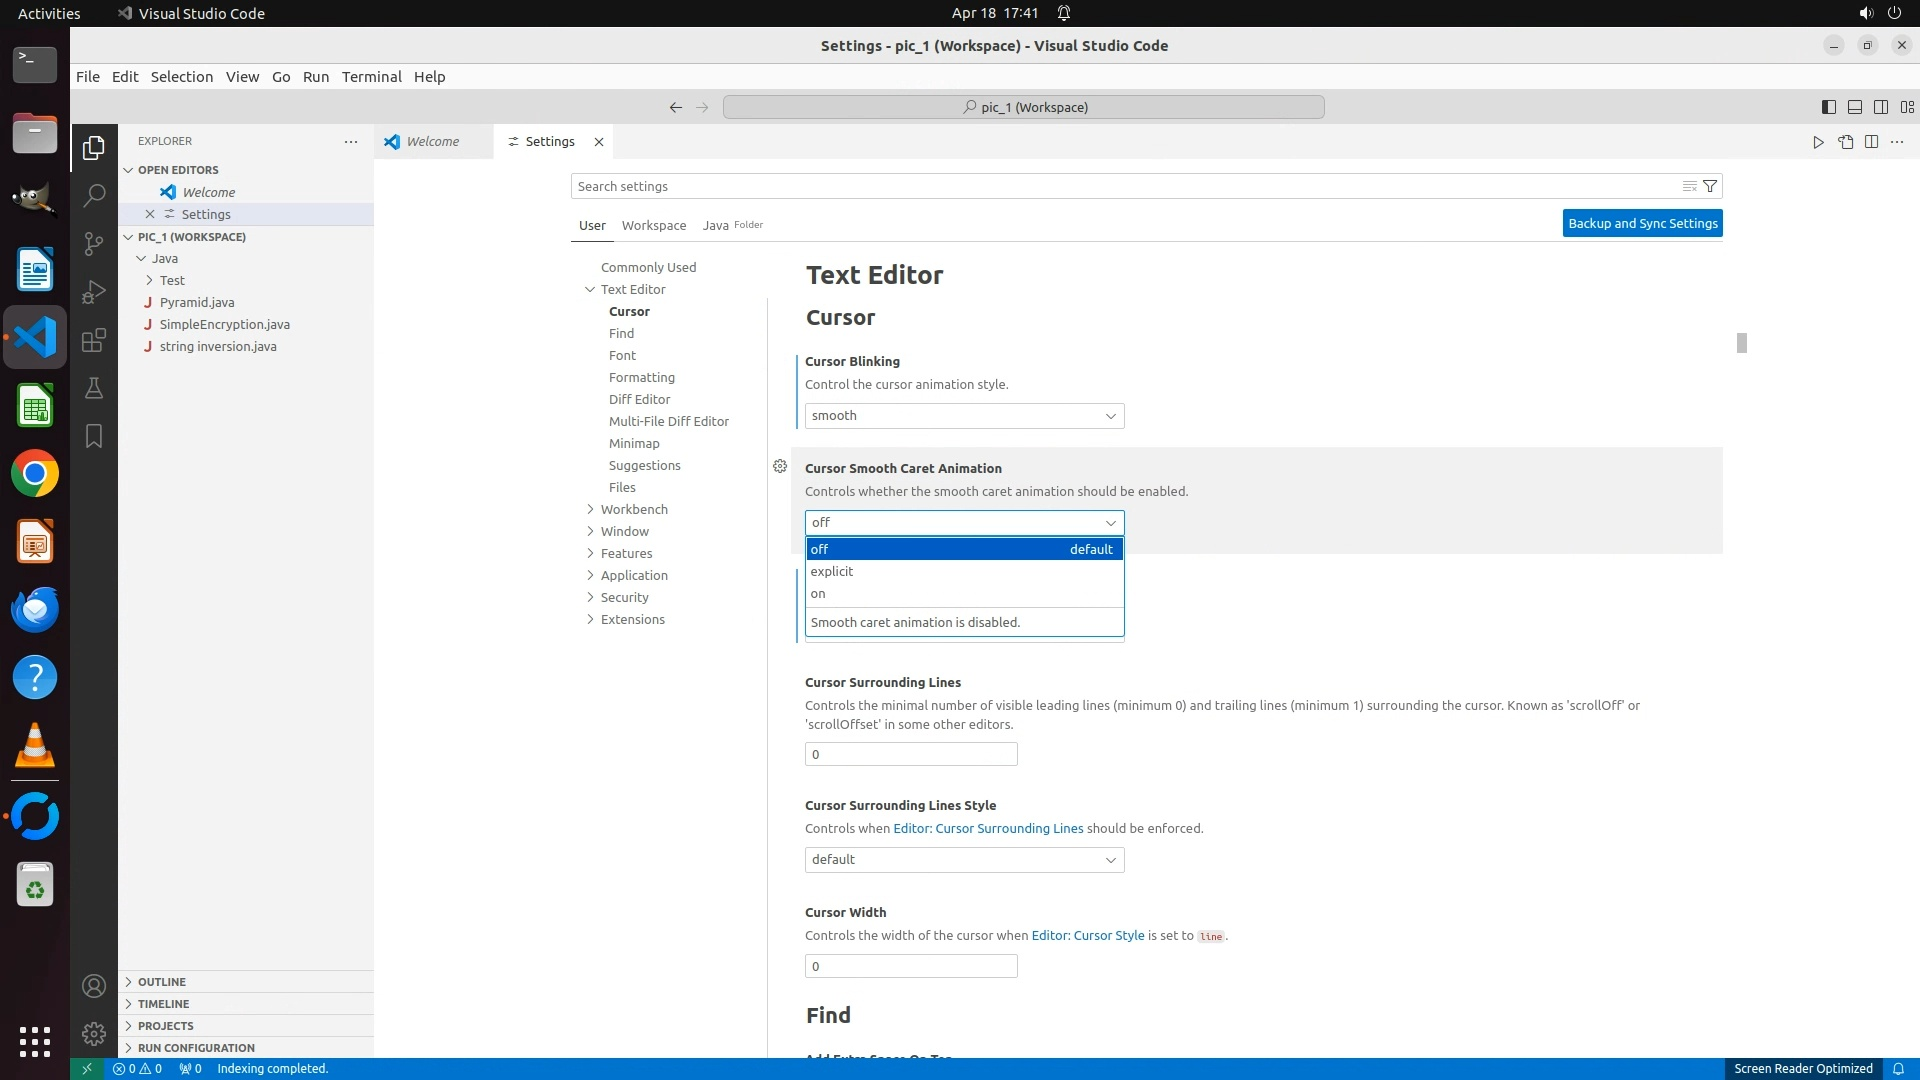Image resolution: width=1920 pixels, height=1080 pixels.
Task: Switch to the Workspace settings tab
Action: [x=653, y=225]
